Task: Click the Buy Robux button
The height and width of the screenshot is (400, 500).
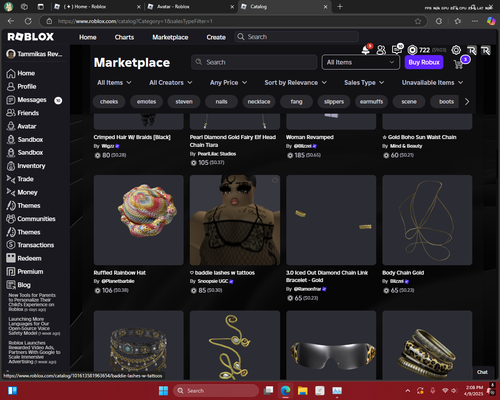Action: click(424, 62)
